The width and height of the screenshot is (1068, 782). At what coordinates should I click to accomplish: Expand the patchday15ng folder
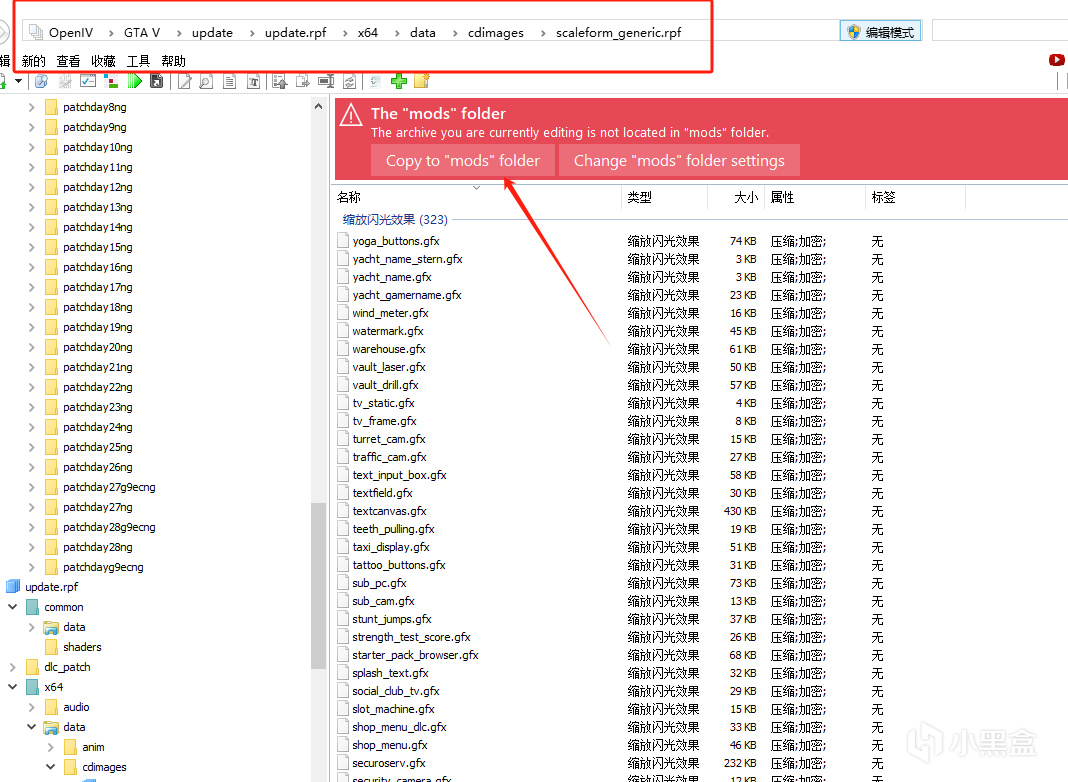click(x=31, y=247)
